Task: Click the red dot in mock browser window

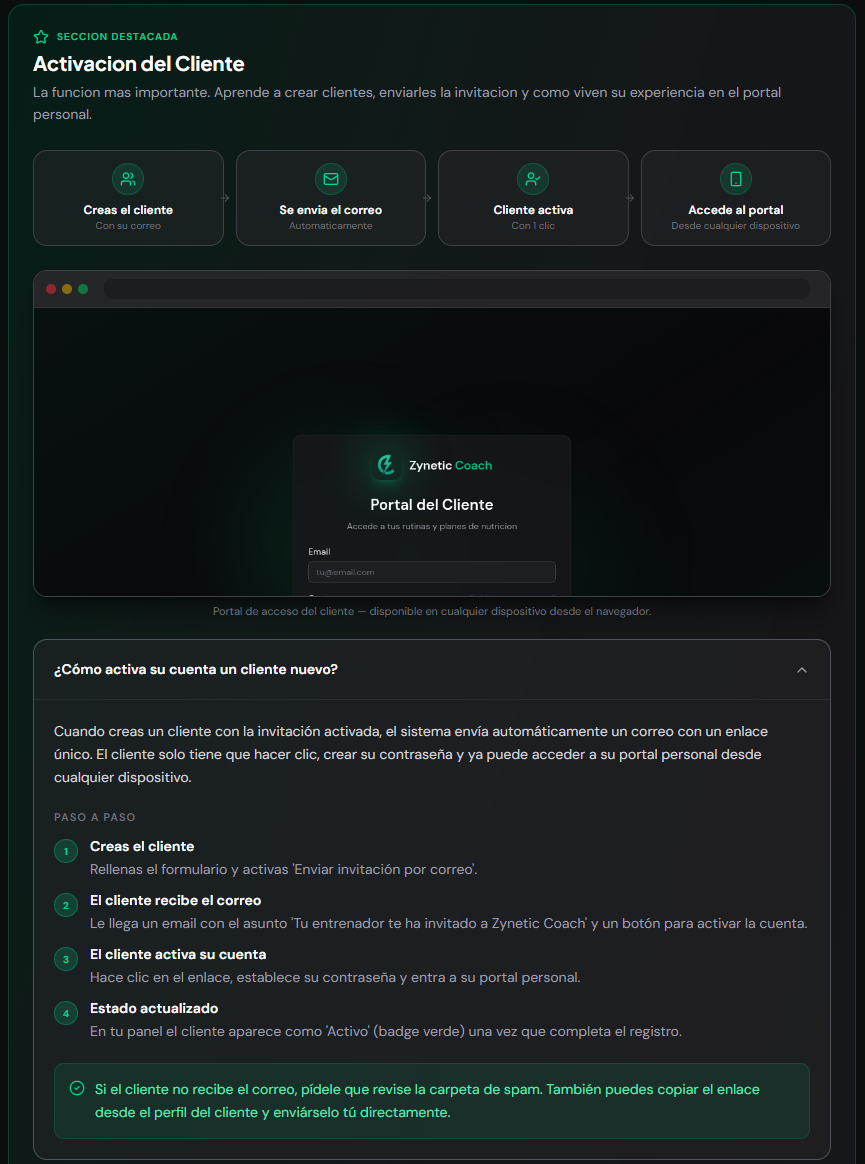Action: tap(51, 289)
